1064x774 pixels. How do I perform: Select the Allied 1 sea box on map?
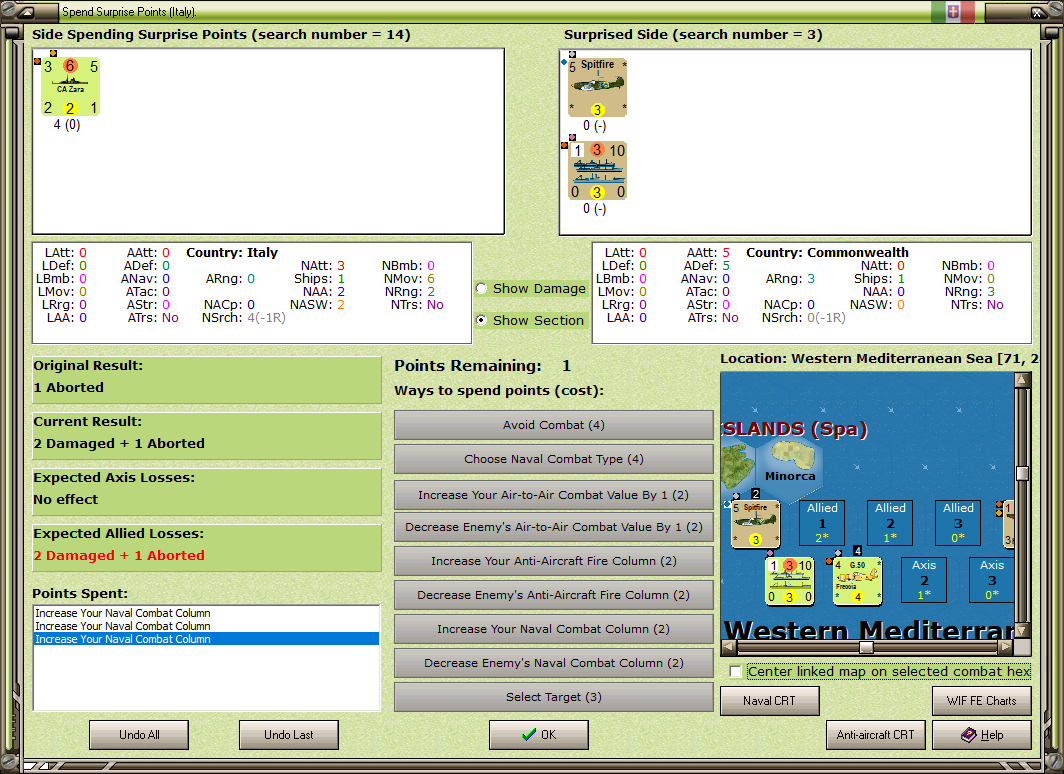[x=822, y=523]
